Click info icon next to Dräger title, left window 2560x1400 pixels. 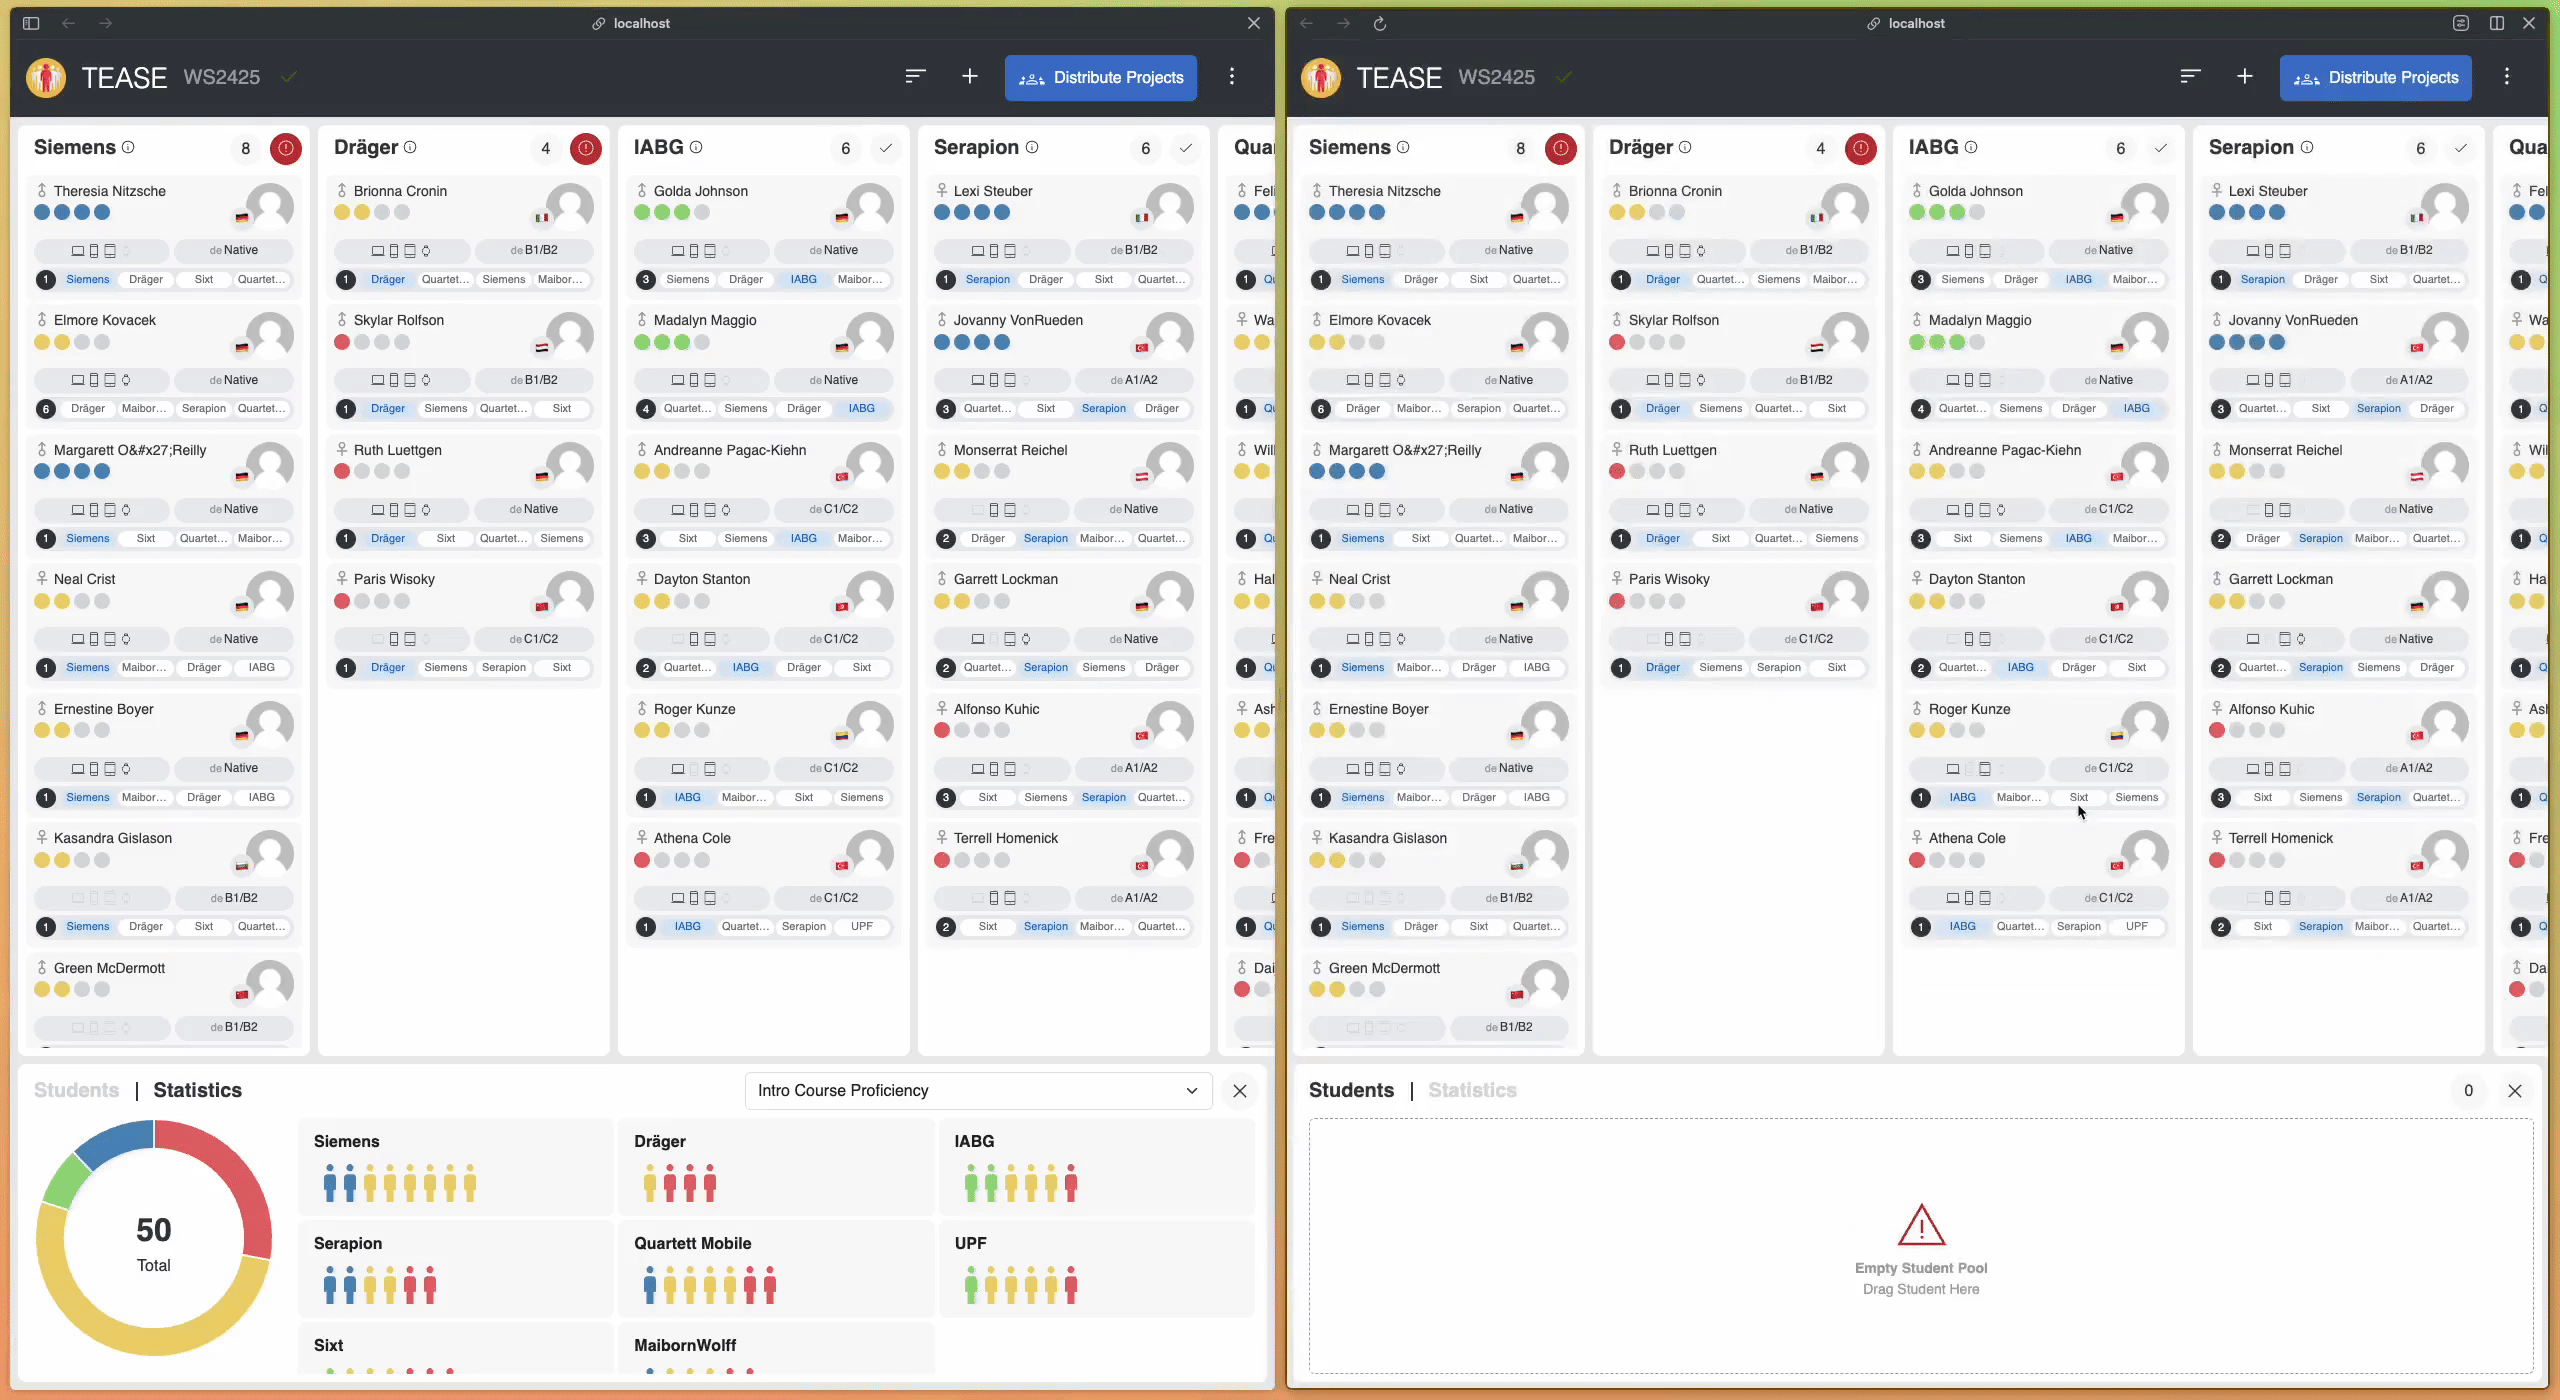point(410,148)
